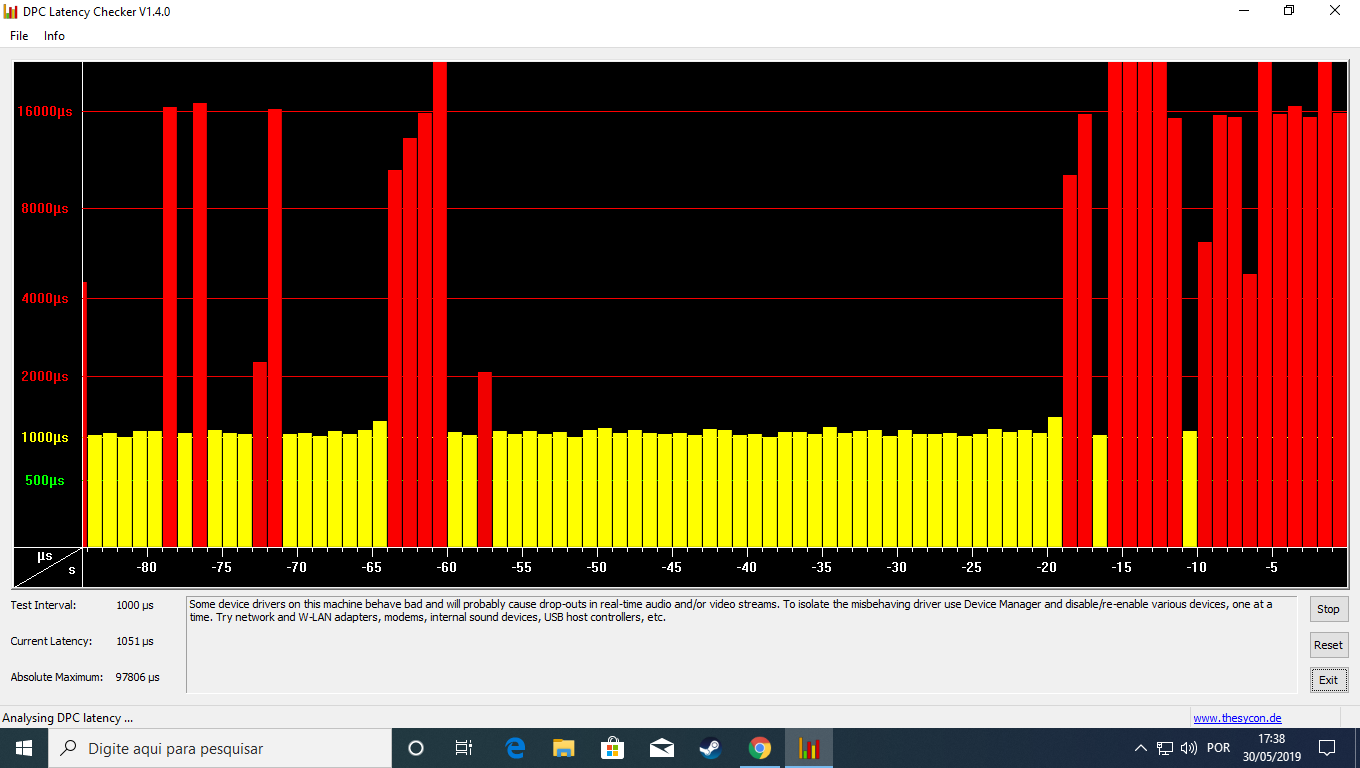Click the 500µs axis label
Image resolution: width=1360 pixels, height=768 pixels.
[45, 481]
